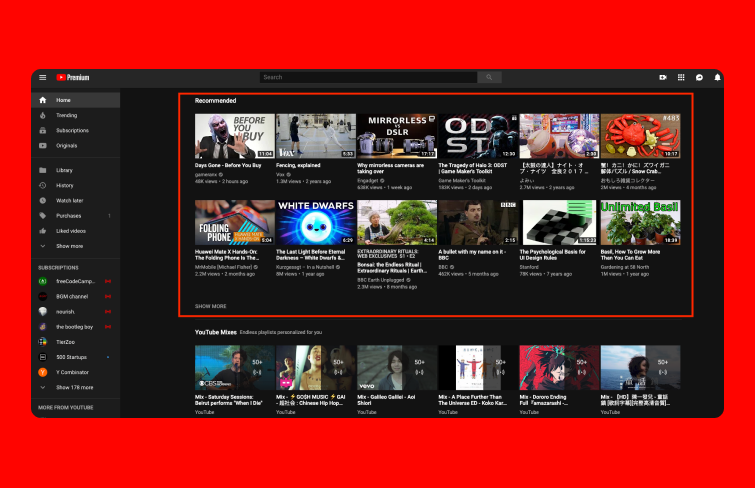Open the notifications bell
The image size is (755, 488).
click(717, 77)
